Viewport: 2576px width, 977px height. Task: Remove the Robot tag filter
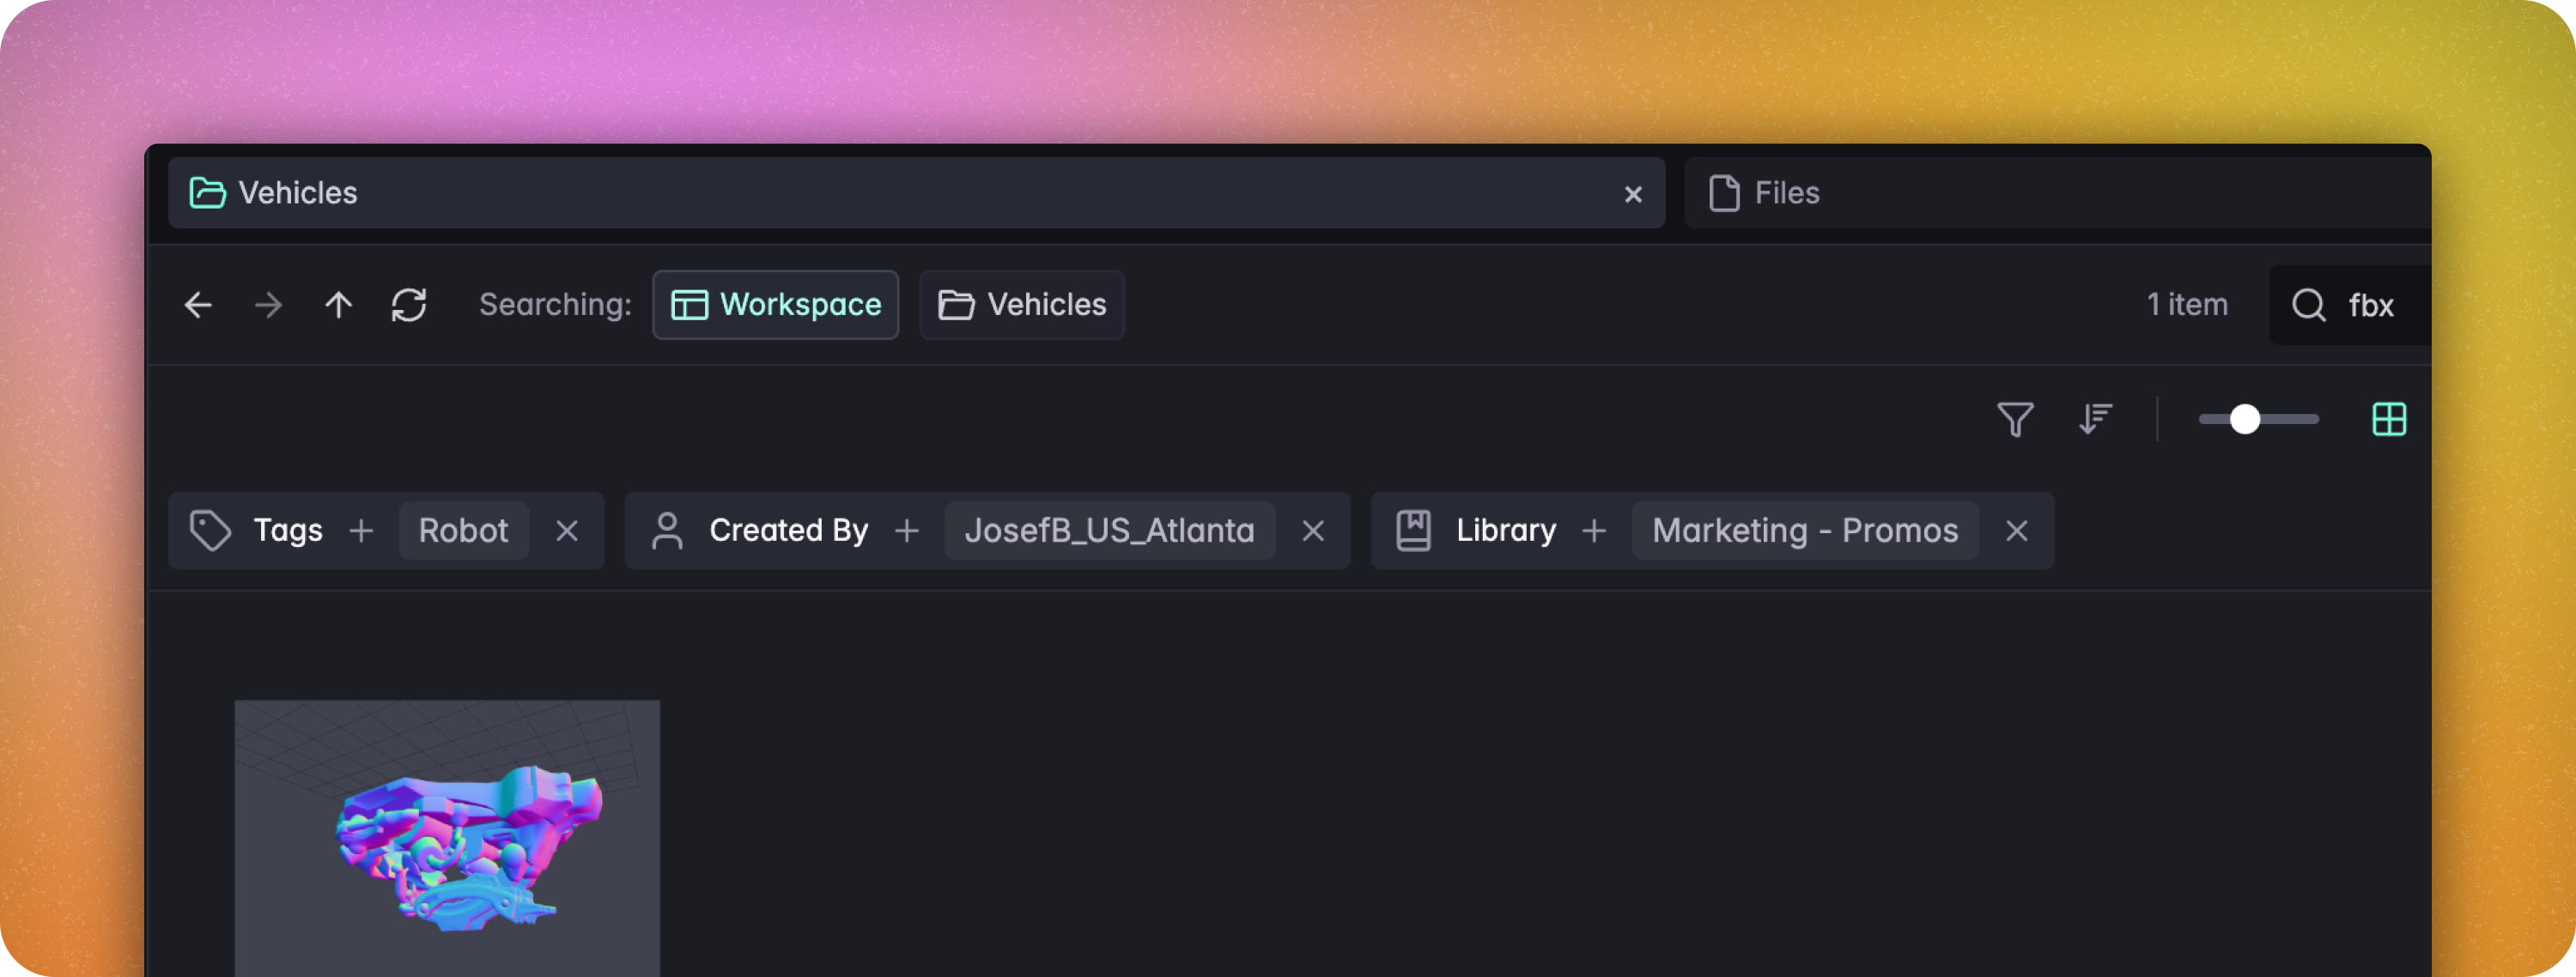[x=567, y=530]
